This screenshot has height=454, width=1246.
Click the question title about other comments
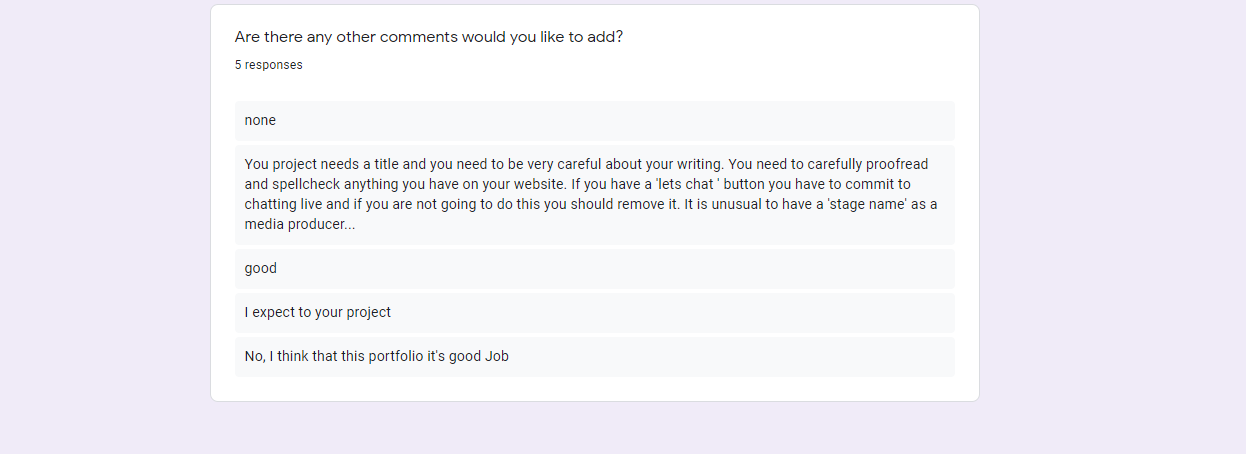(429, 37)
